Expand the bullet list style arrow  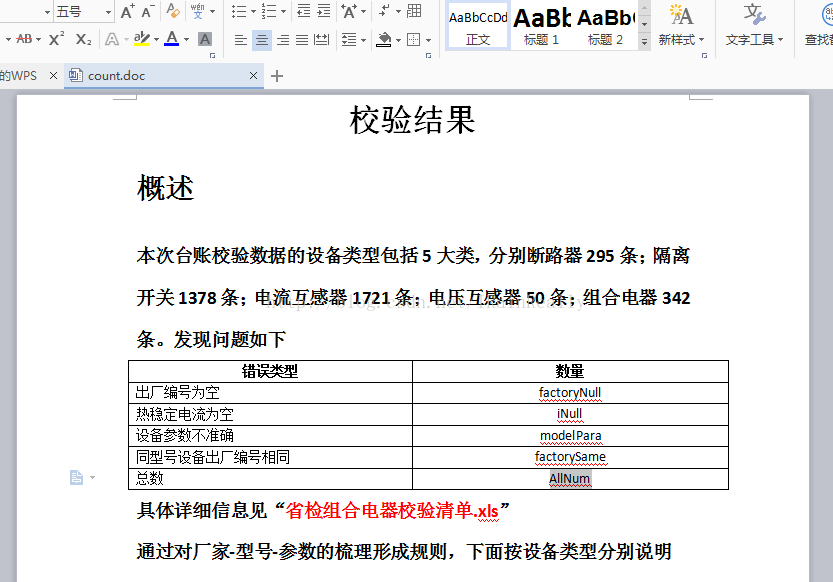[253, 12]
